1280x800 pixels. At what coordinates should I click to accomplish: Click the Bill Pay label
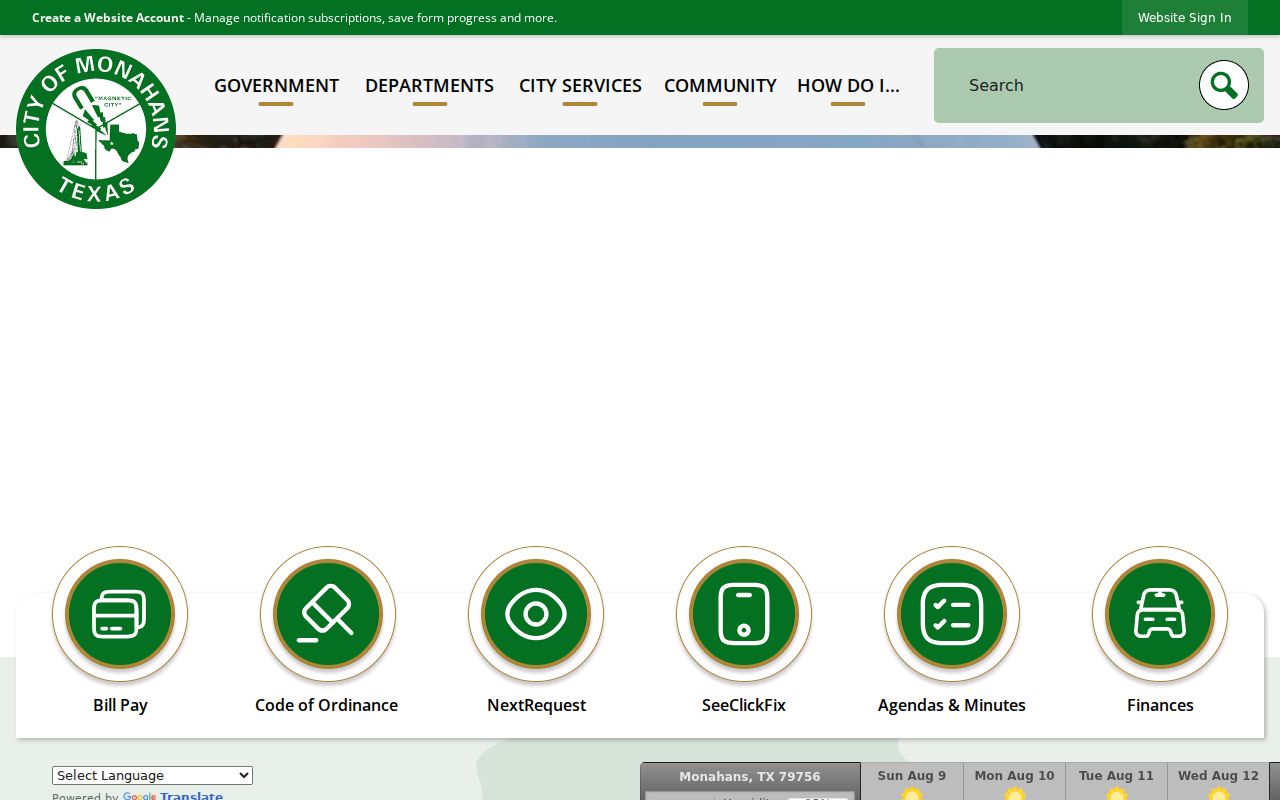(120, 705)
